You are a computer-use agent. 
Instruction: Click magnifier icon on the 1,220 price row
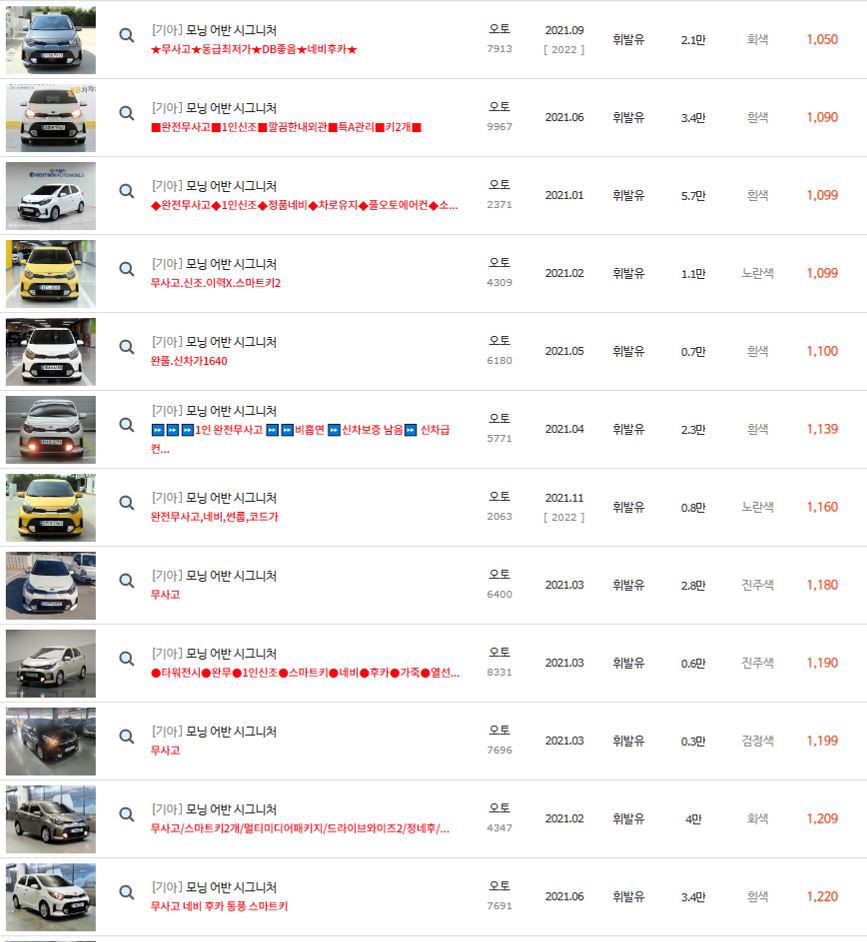pyautogui.click(x=126, y=892)
